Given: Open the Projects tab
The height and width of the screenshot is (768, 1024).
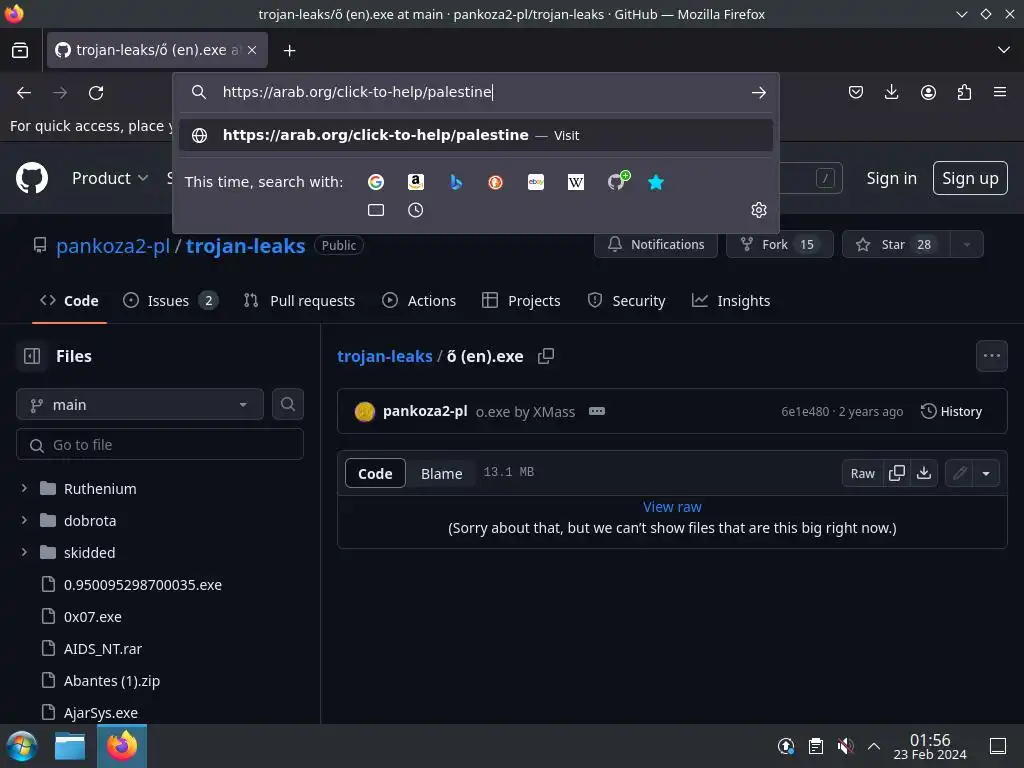Looking at the screenshot, I should [x=521, y=301].
